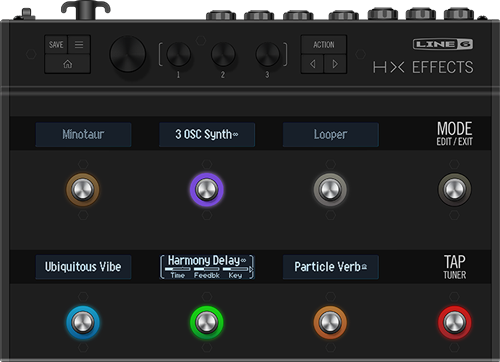500x362 pixels.
Task: Select the Looper effect label
Action: [x=331, y=135]
